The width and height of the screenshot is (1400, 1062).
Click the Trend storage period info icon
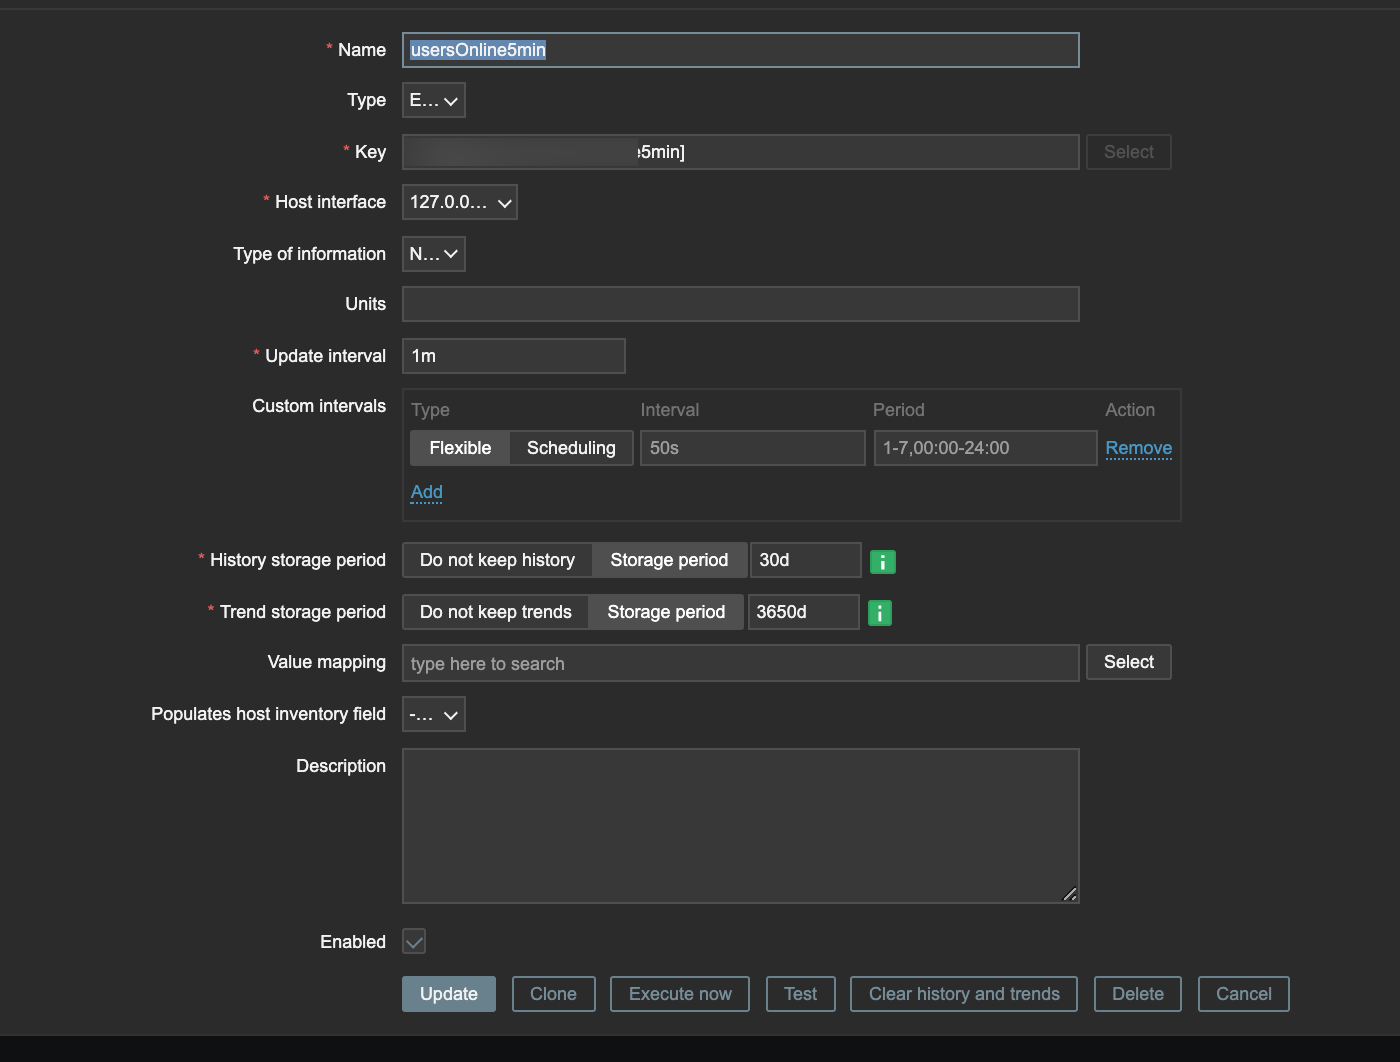879,613
